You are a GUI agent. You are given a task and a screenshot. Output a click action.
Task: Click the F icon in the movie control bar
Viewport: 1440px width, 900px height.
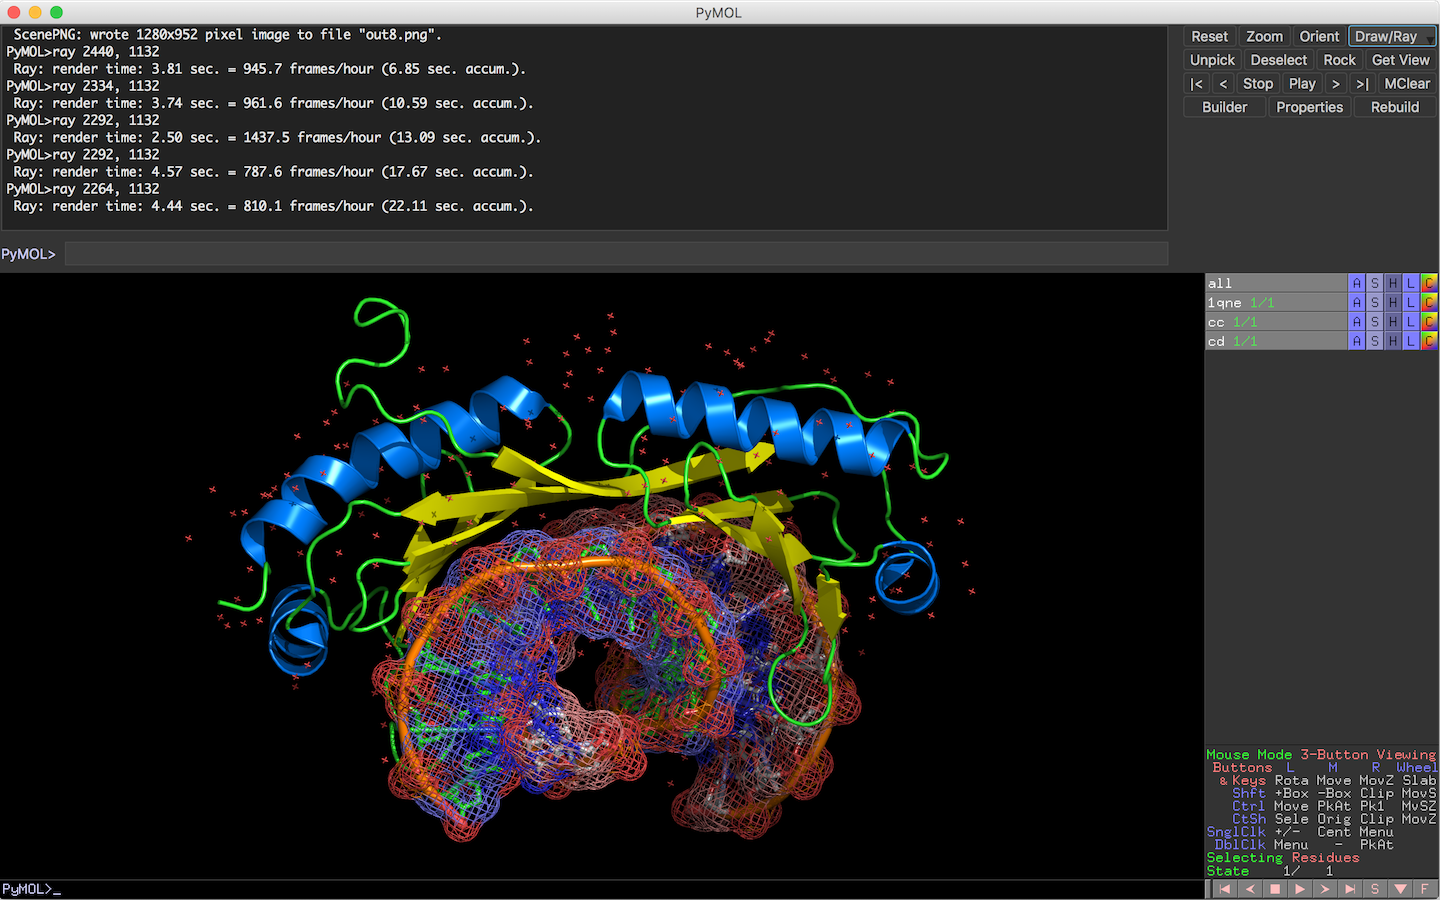coord(1424,888)
